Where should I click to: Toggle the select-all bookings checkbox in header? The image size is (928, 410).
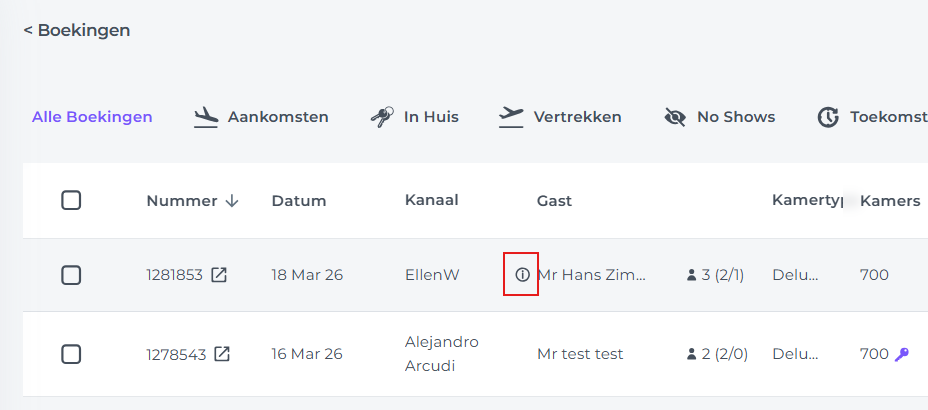click(x=71, y=200)
